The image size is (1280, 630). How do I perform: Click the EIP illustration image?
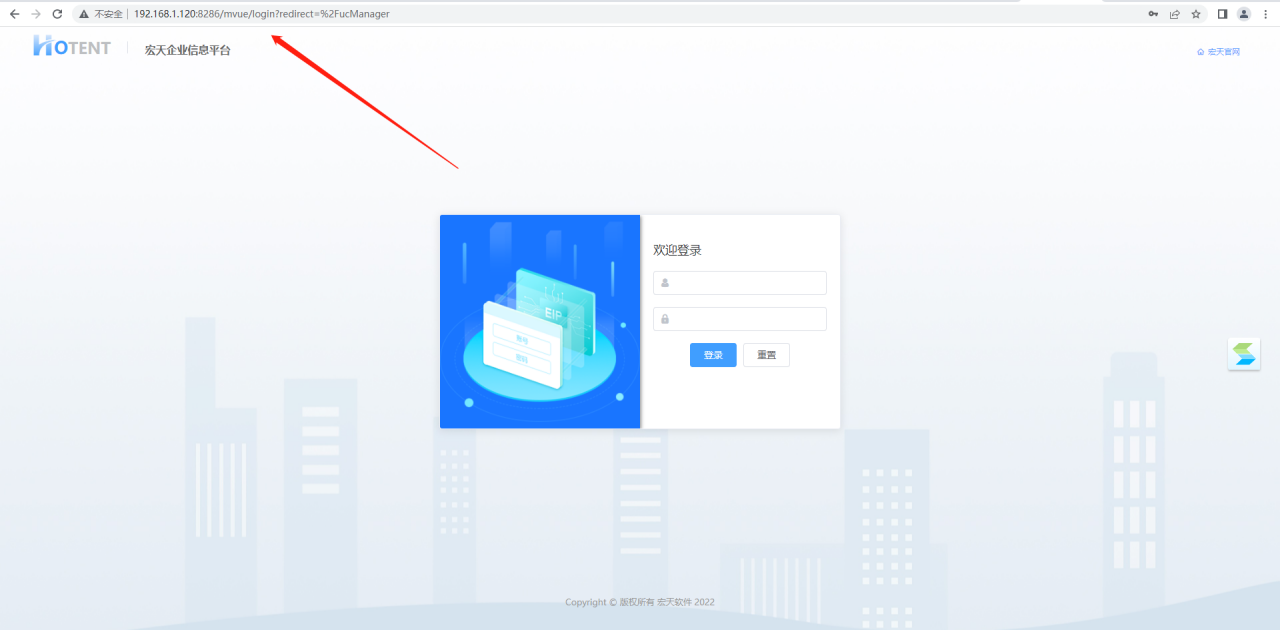pos(540,322)
